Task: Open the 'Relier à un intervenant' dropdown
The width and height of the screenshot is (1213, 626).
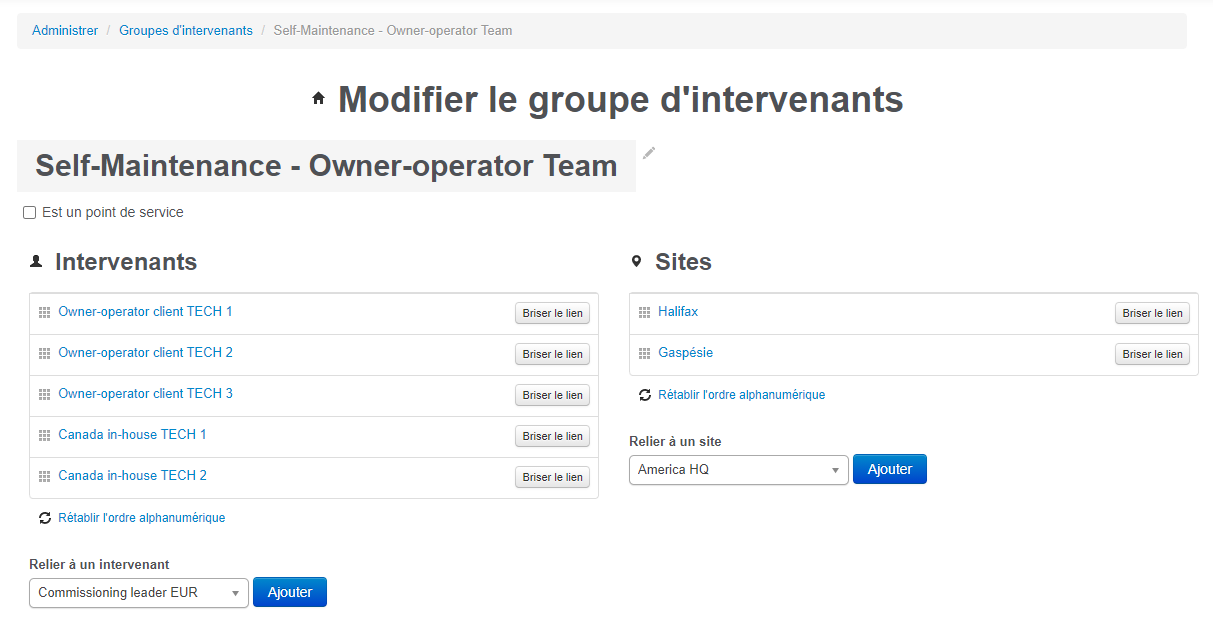Action: pyautogui.click(x=138, y=592)
